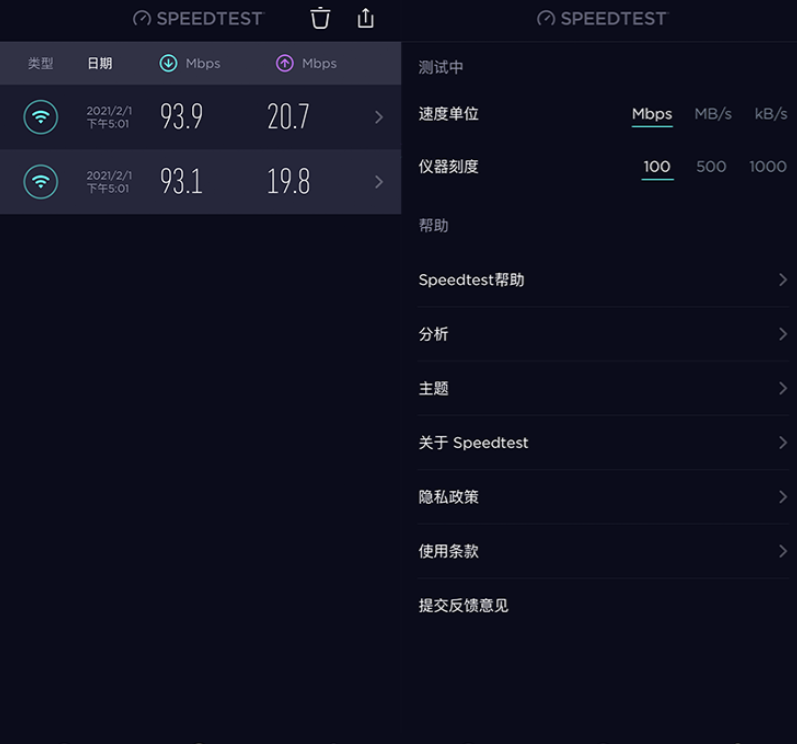Tap the 仪器刻度 label
Viewport: 797px width, 744px height.
tap(448, 167)
